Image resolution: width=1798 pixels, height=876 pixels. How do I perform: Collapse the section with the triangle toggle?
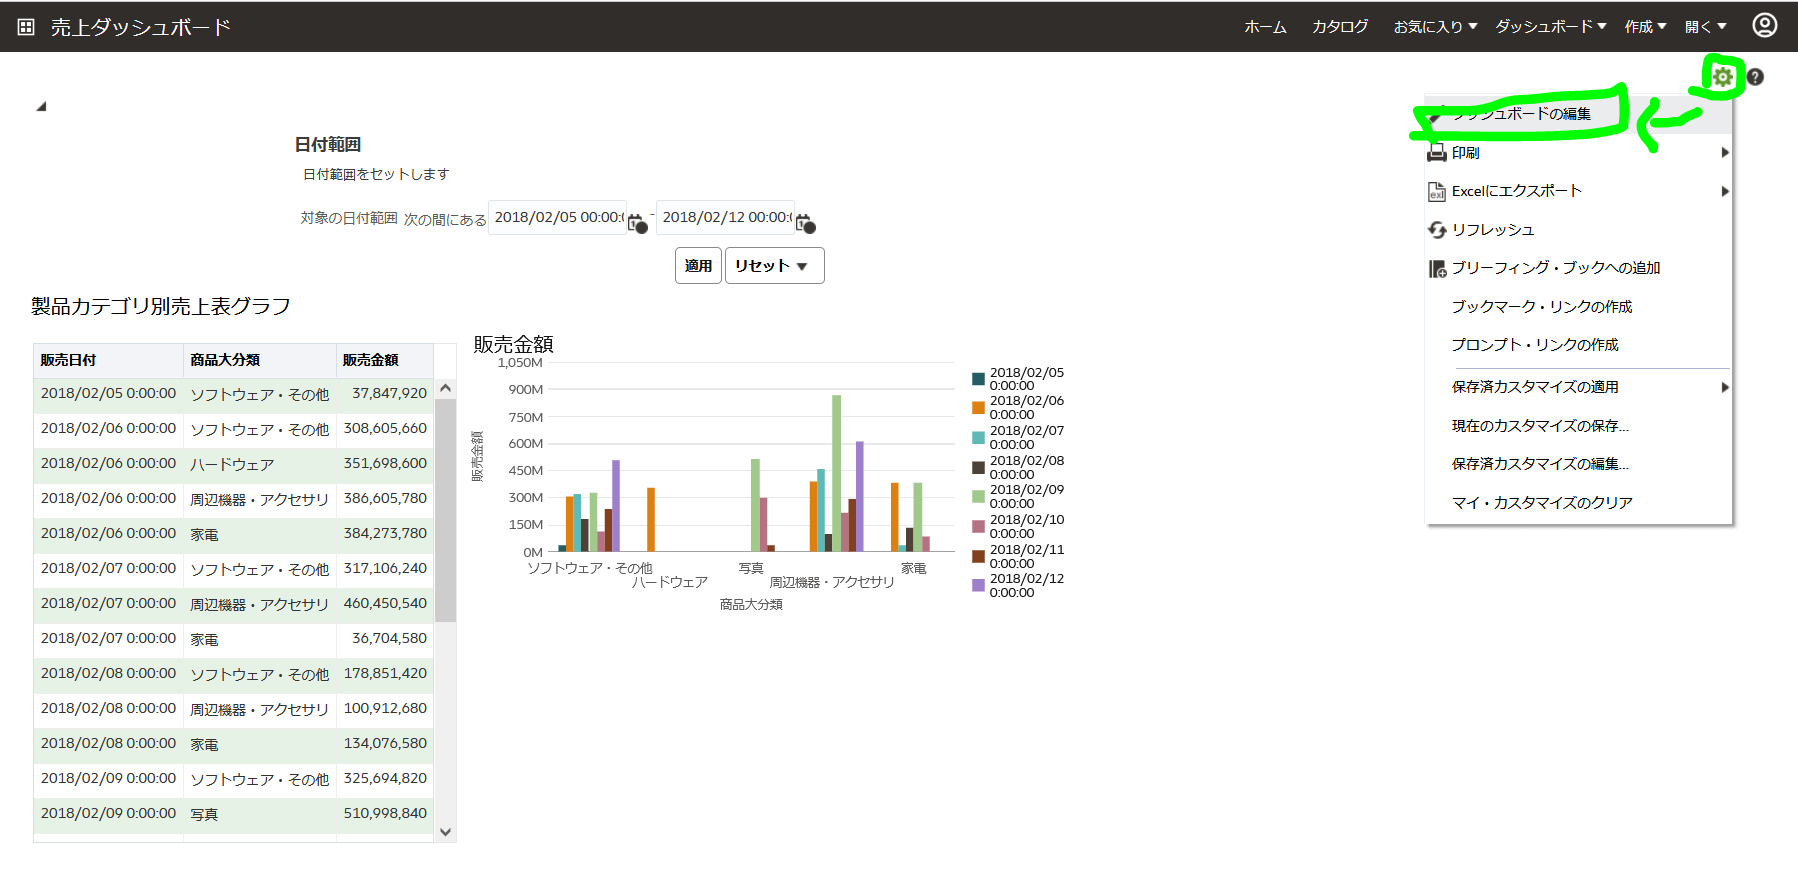41,106
